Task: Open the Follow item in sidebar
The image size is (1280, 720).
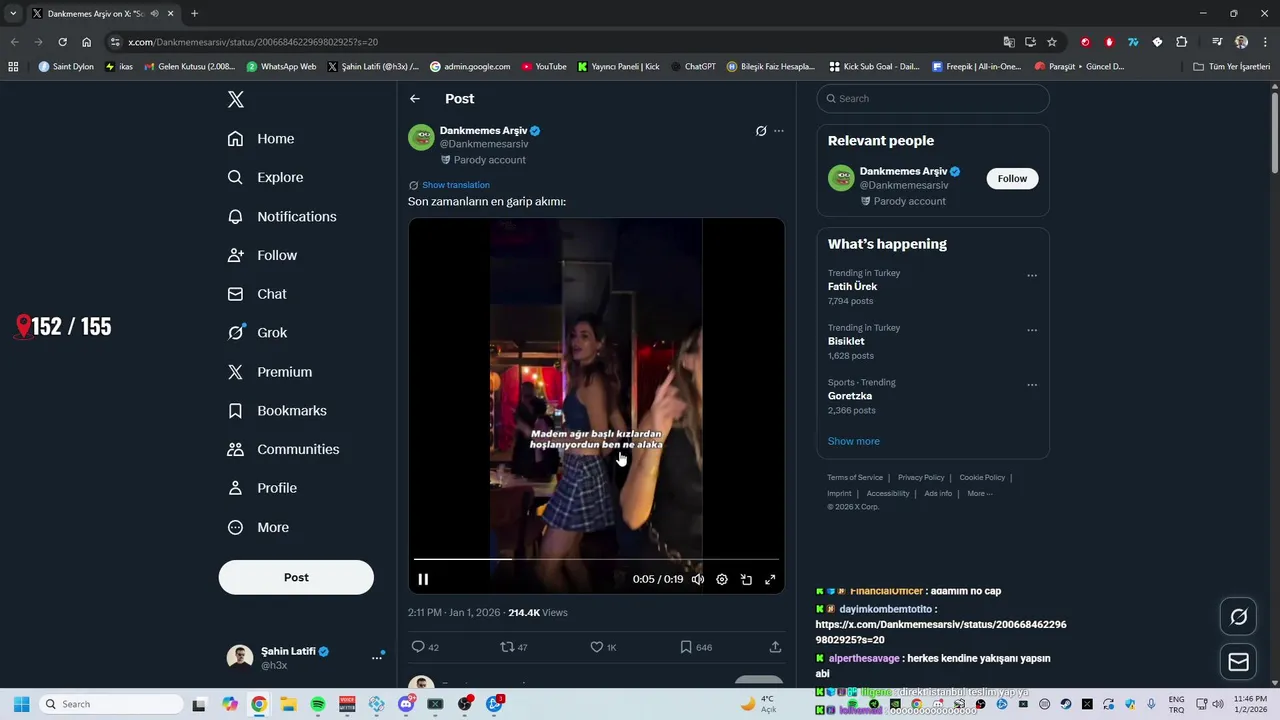Action: tap(262, 255)
